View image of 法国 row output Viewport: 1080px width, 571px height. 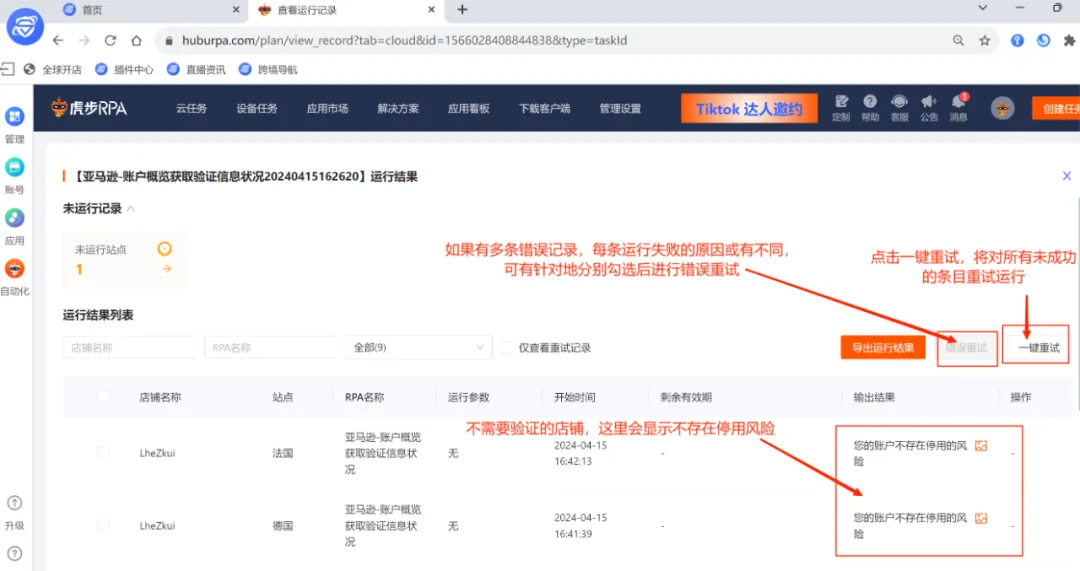(981, 446)
